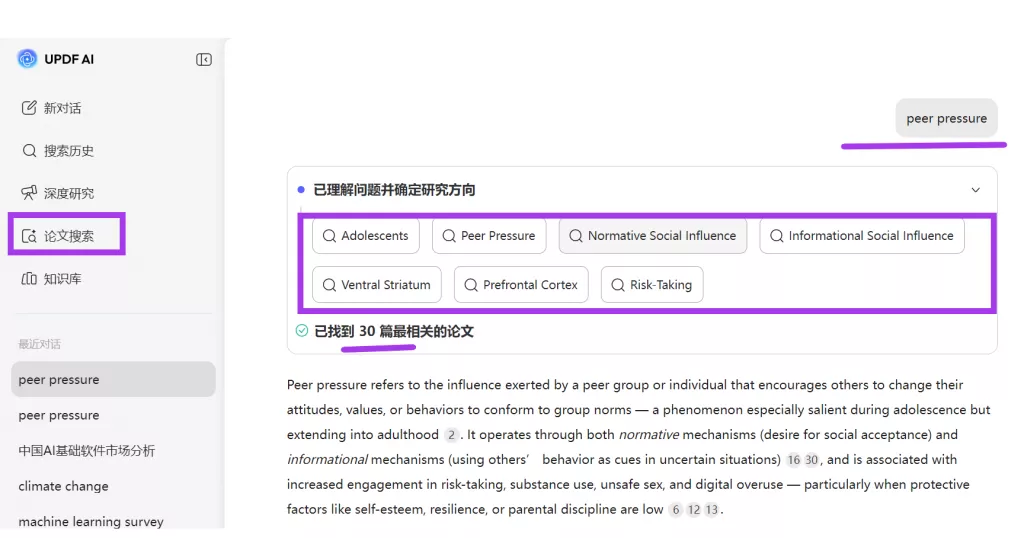
Task: Start a new chat via 新对话
Action: [62, 108]
